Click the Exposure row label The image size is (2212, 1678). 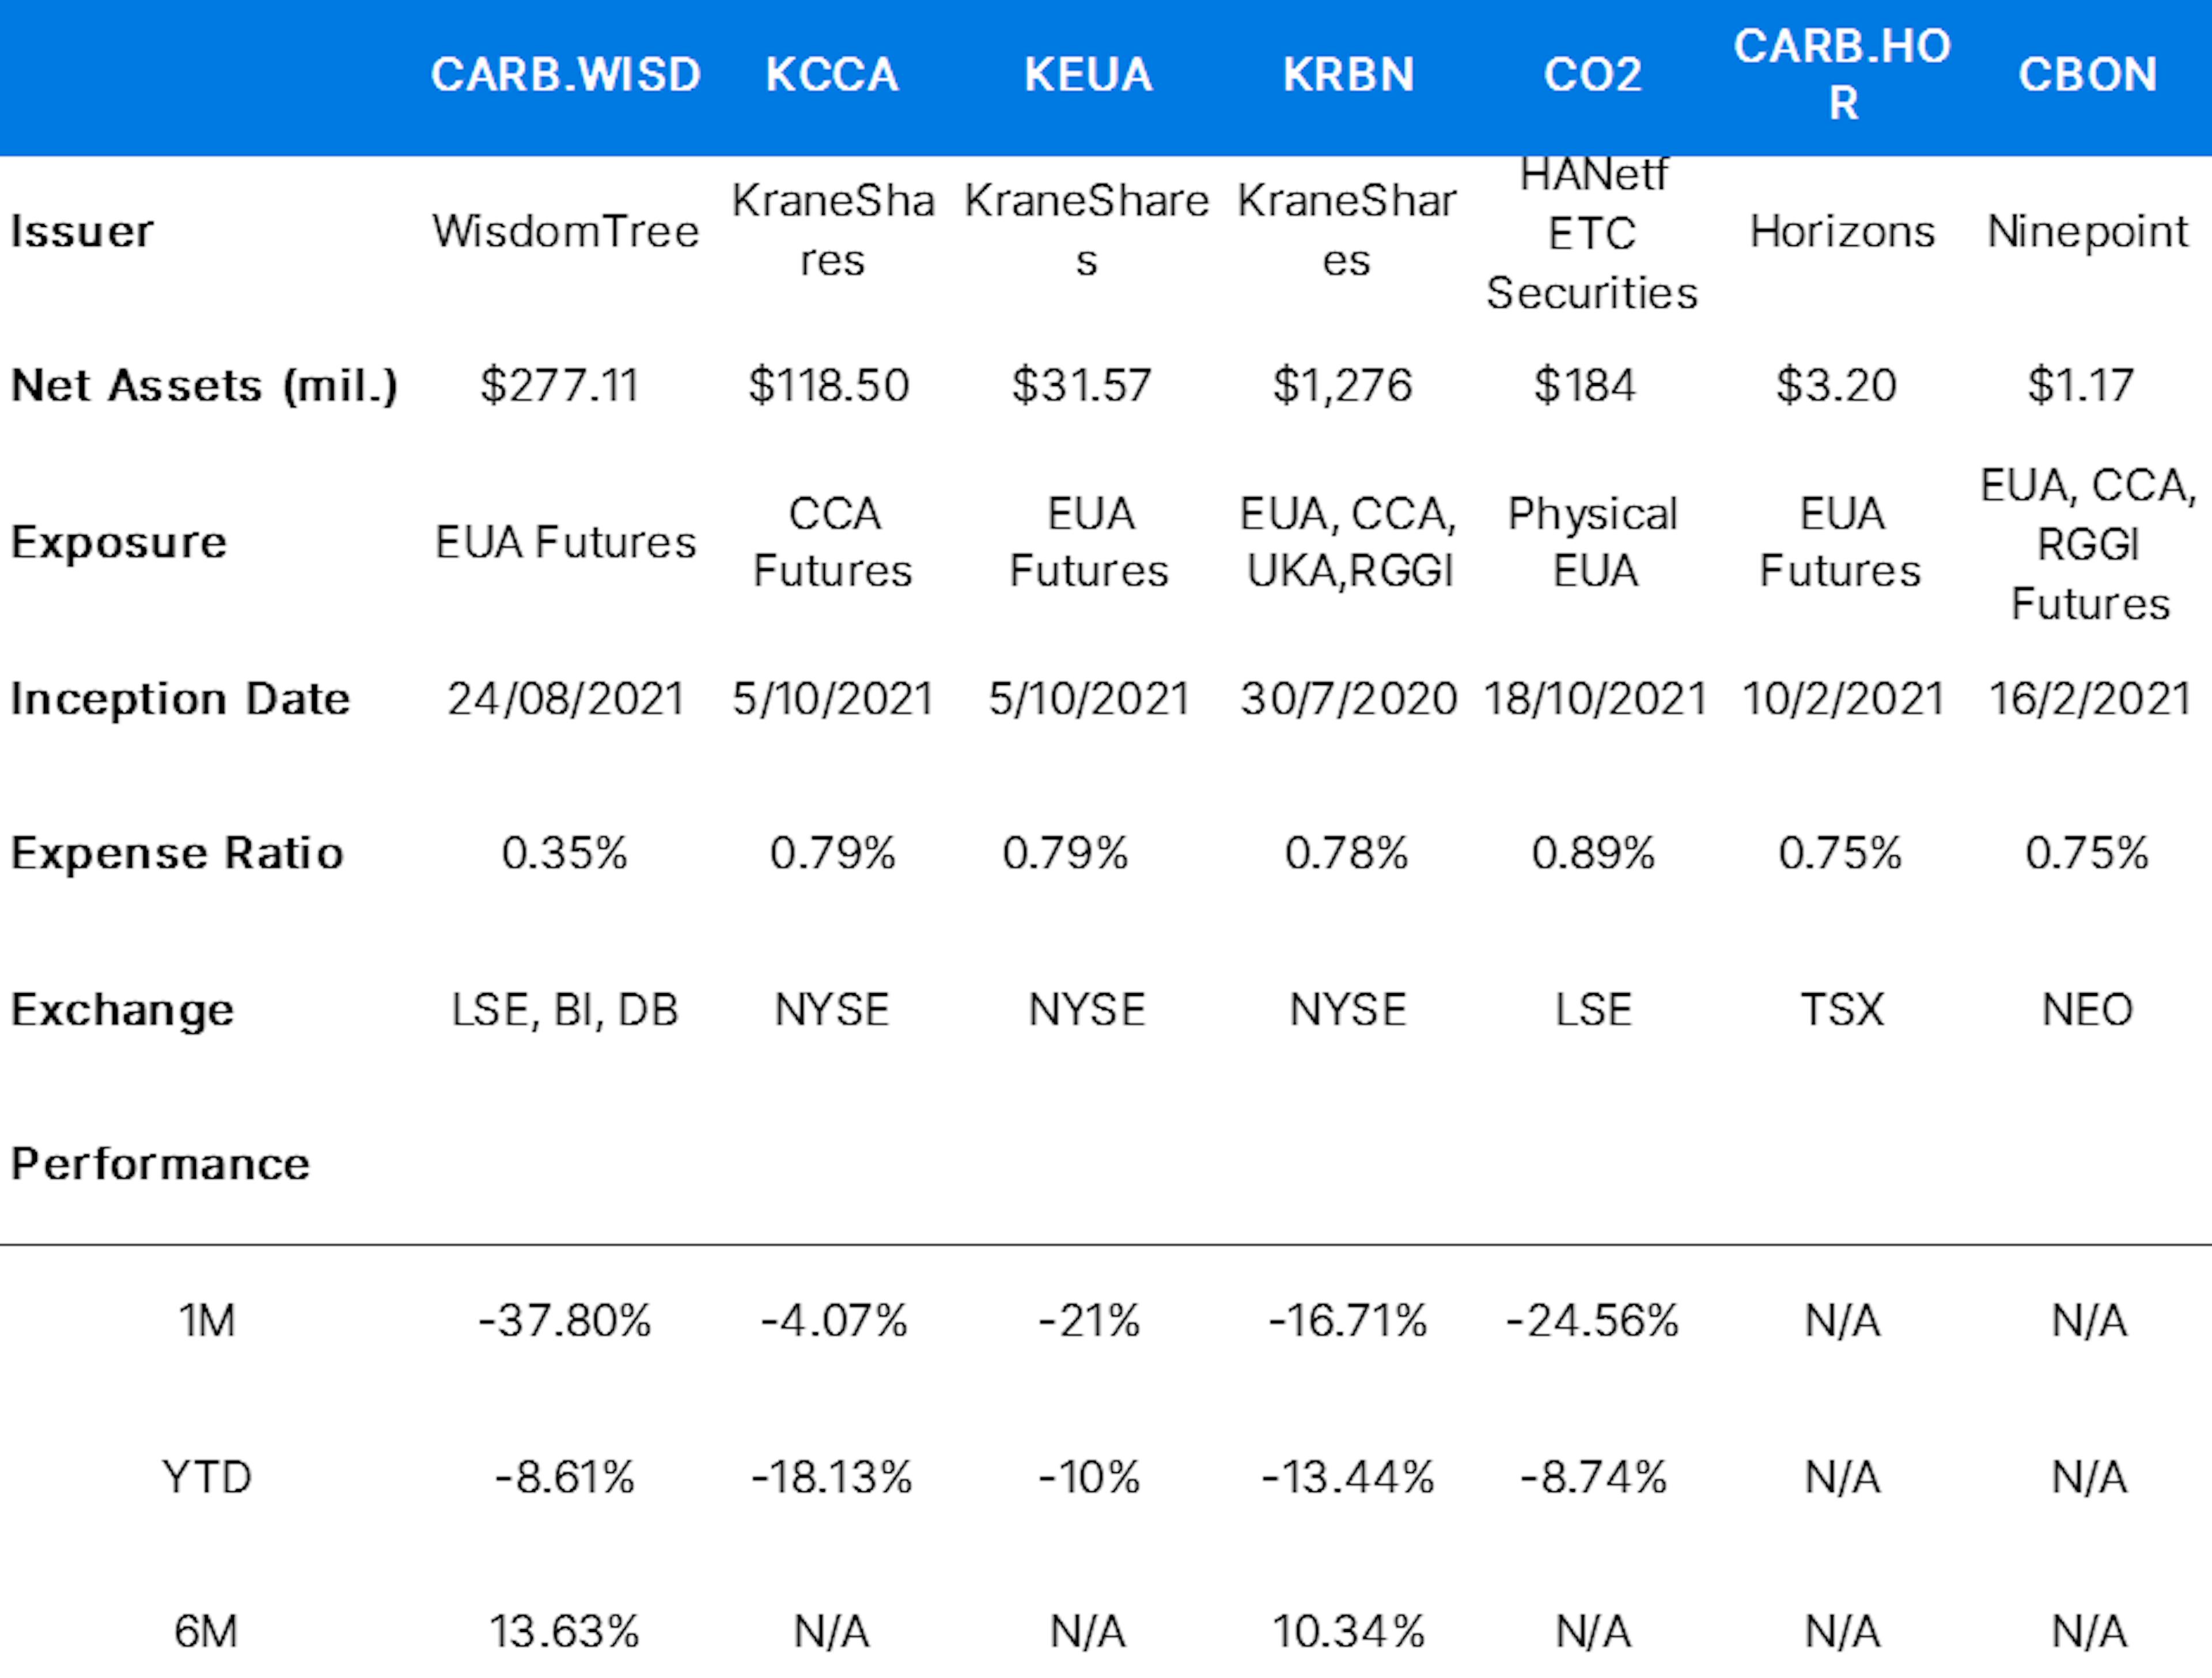(119, 543)
